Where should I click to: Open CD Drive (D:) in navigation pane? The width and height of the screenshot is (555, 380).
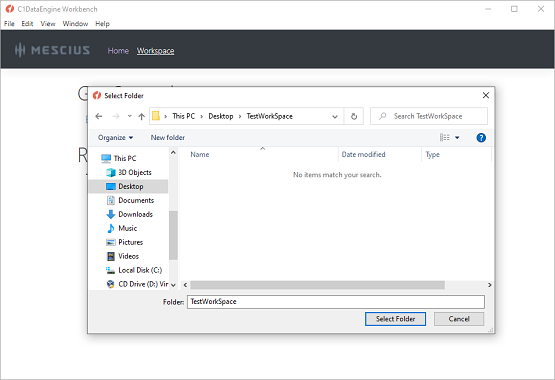(143, 284)
